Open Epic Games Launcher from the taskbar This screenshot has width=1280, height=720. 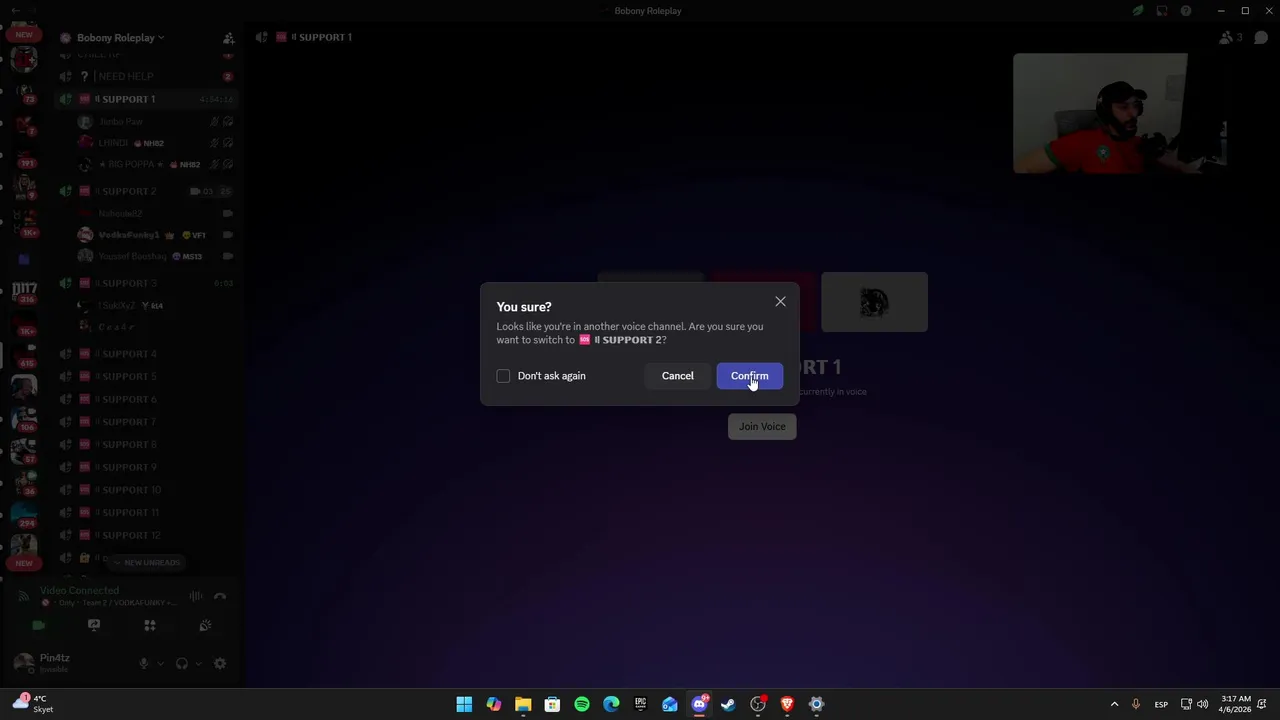(640, 704)
